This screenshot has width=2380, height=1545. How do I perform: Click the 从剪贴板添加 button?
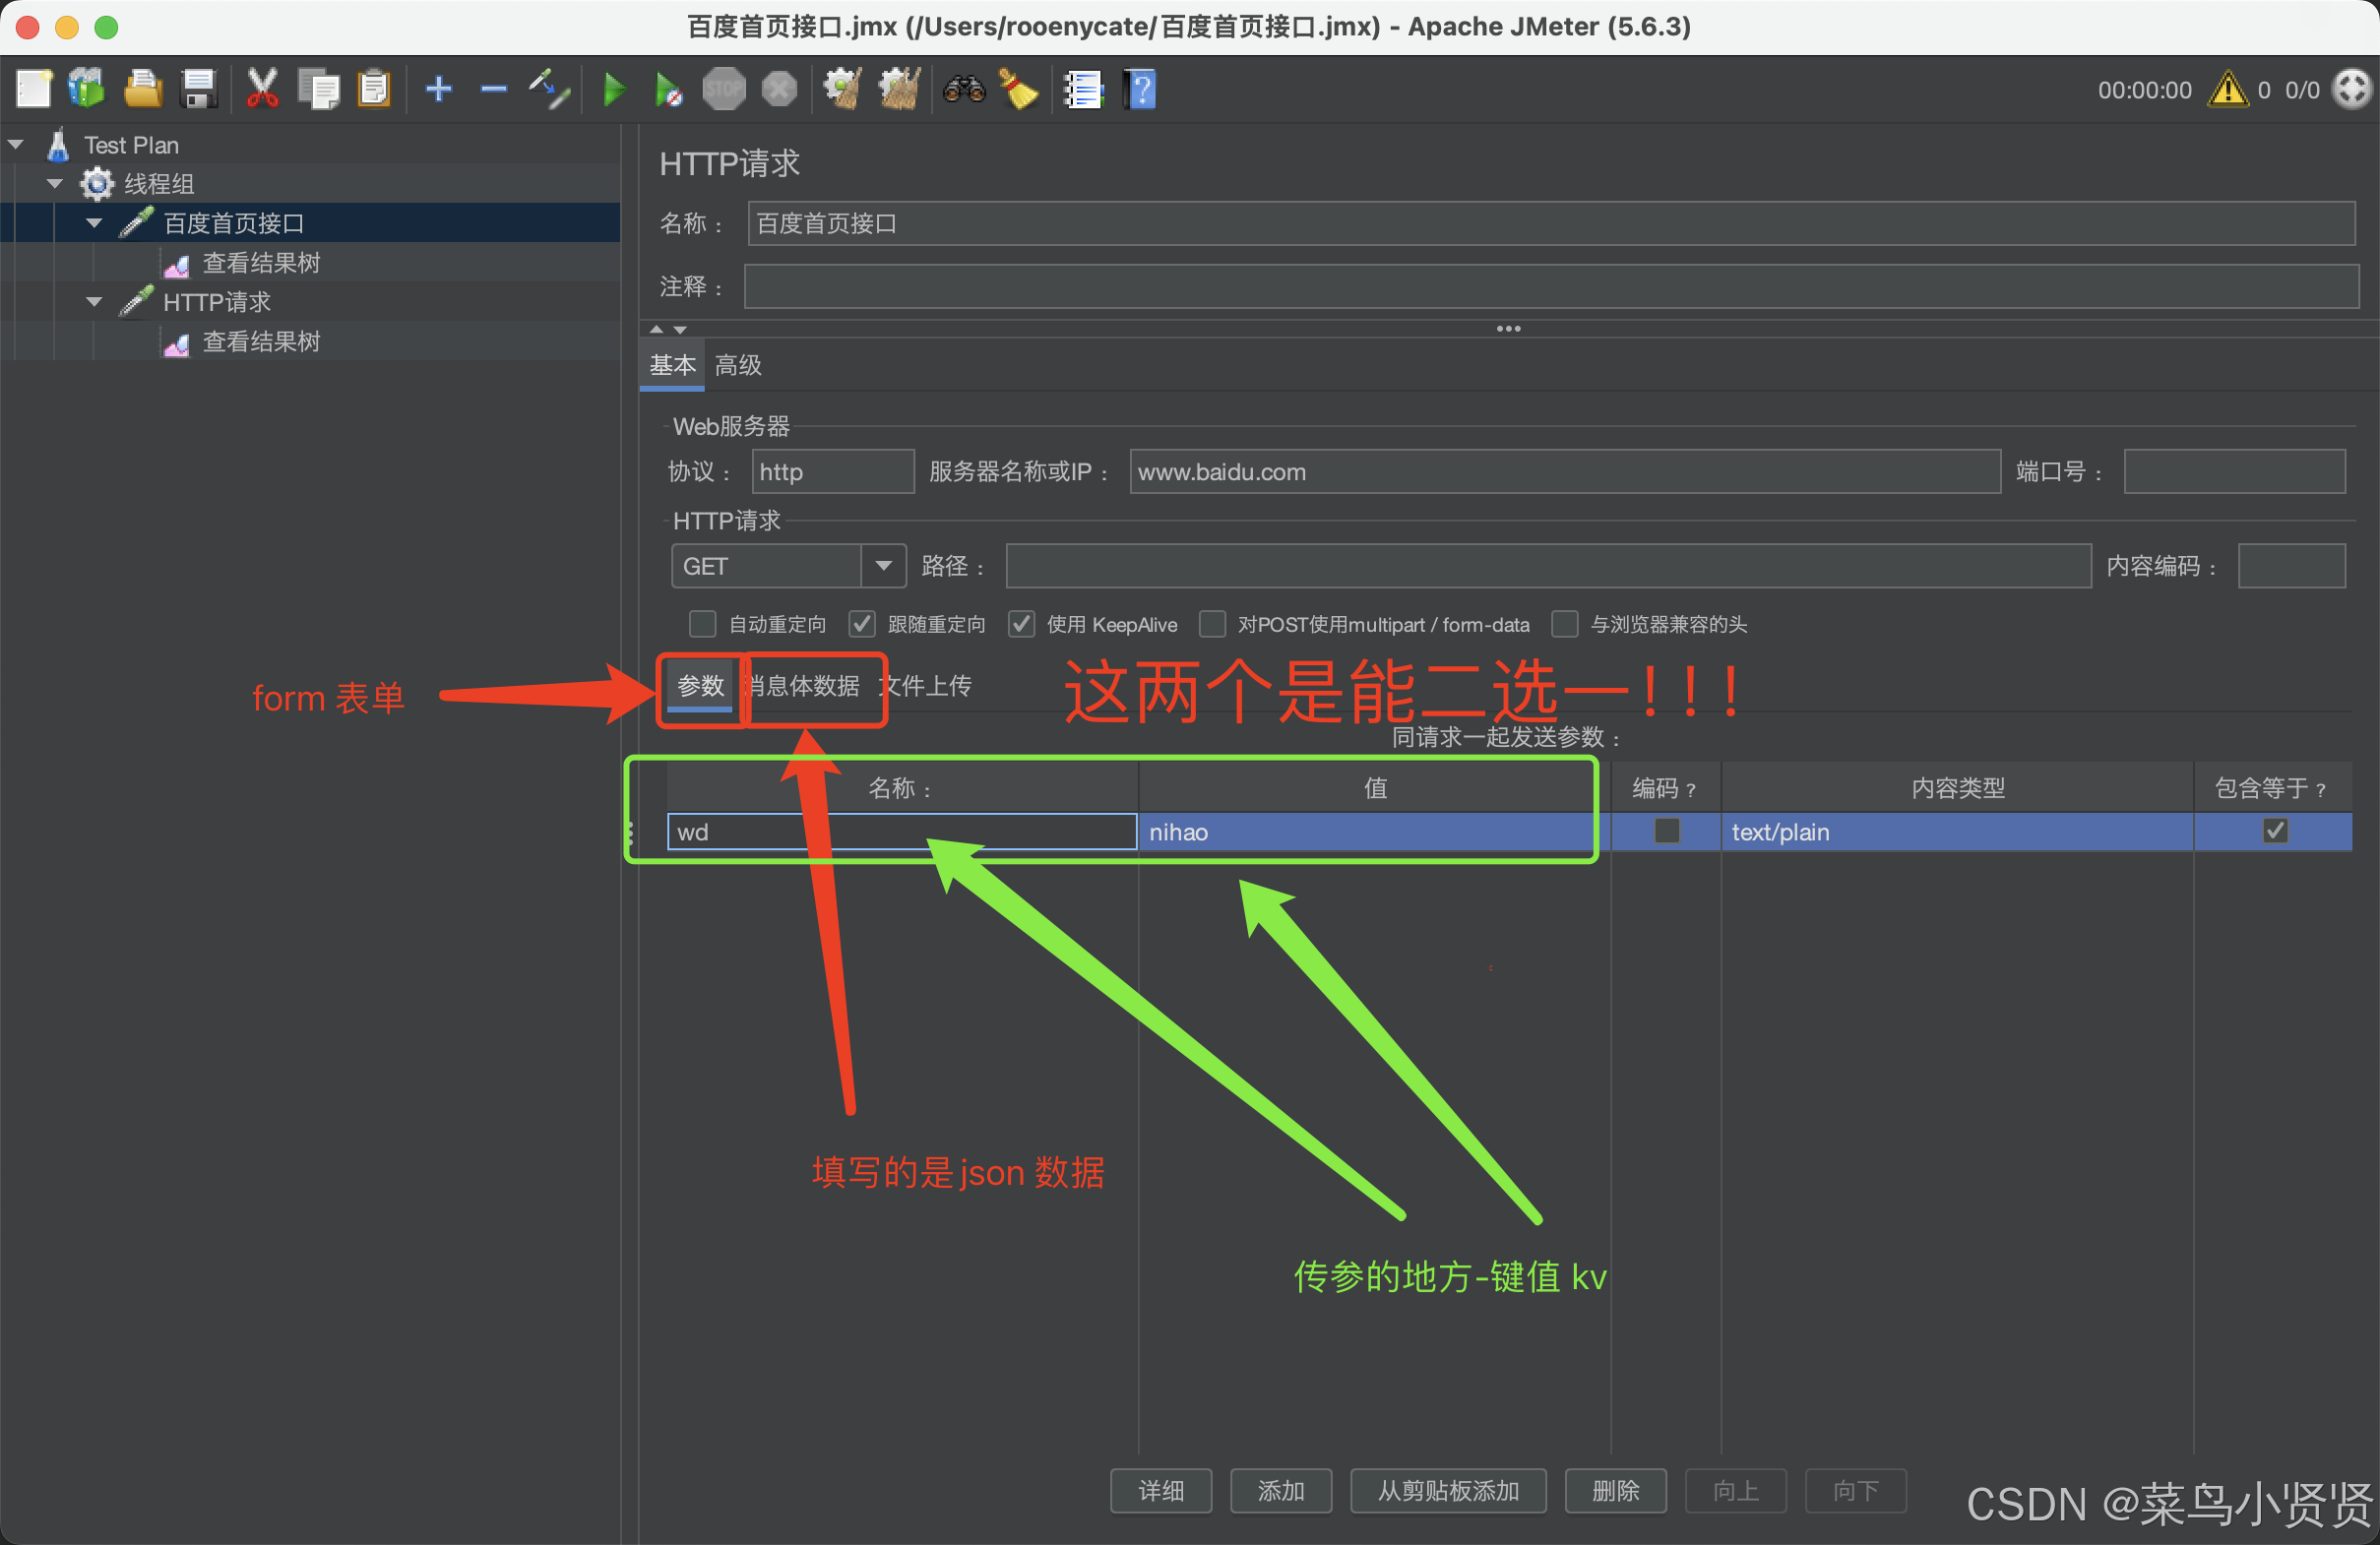click(1448, 1491)
